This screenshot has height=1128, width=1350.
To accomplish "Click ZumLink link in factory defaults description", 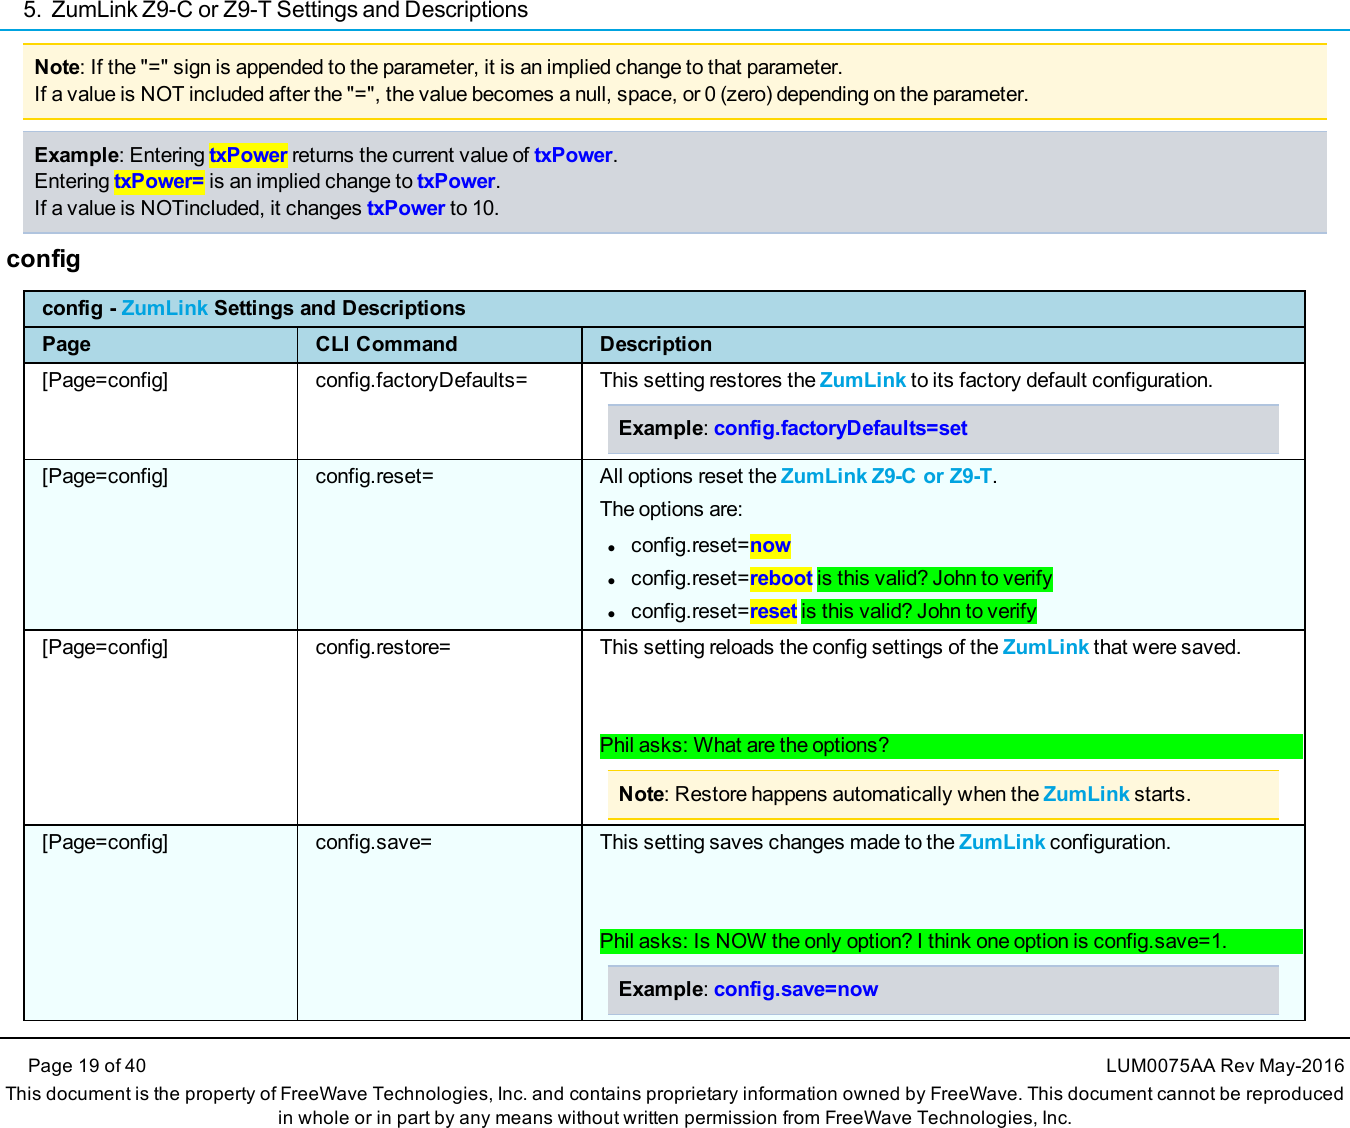I will click(863, 380).
